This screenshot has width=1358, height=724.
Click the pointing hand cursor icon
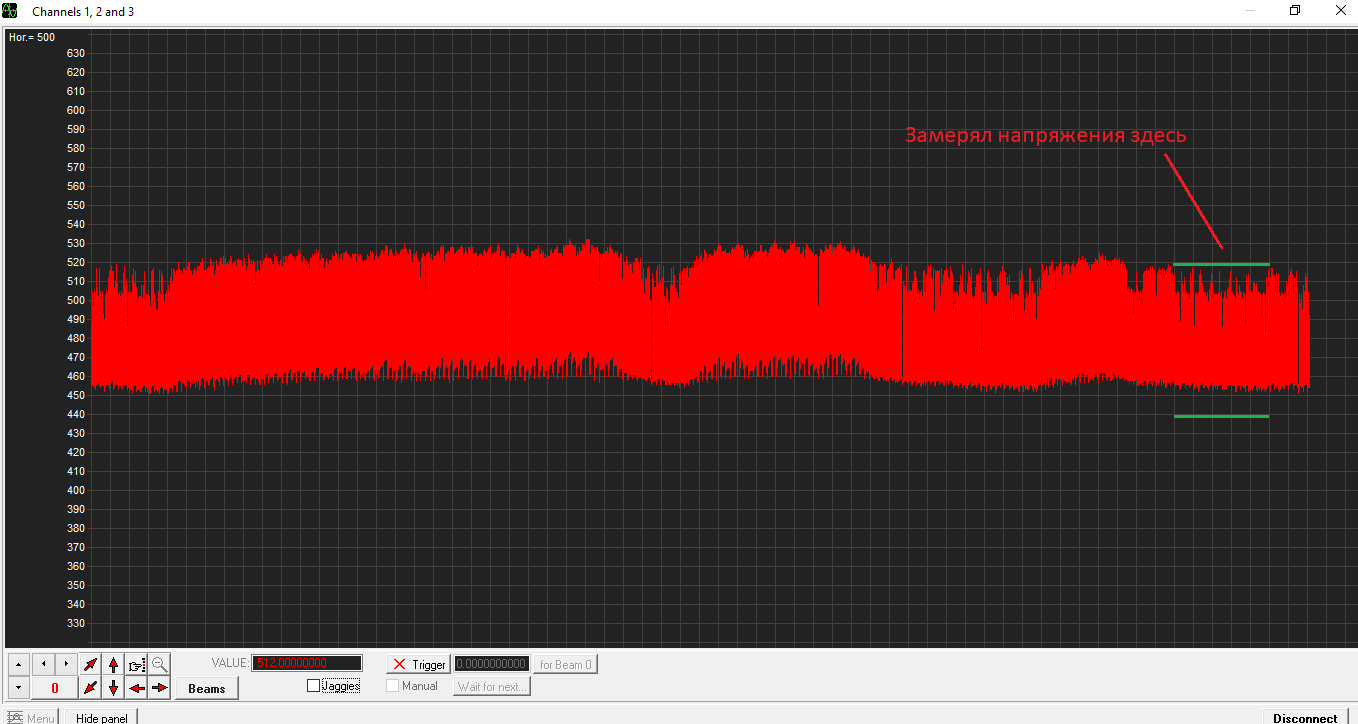pyautogui.click(x=137, y=664)
